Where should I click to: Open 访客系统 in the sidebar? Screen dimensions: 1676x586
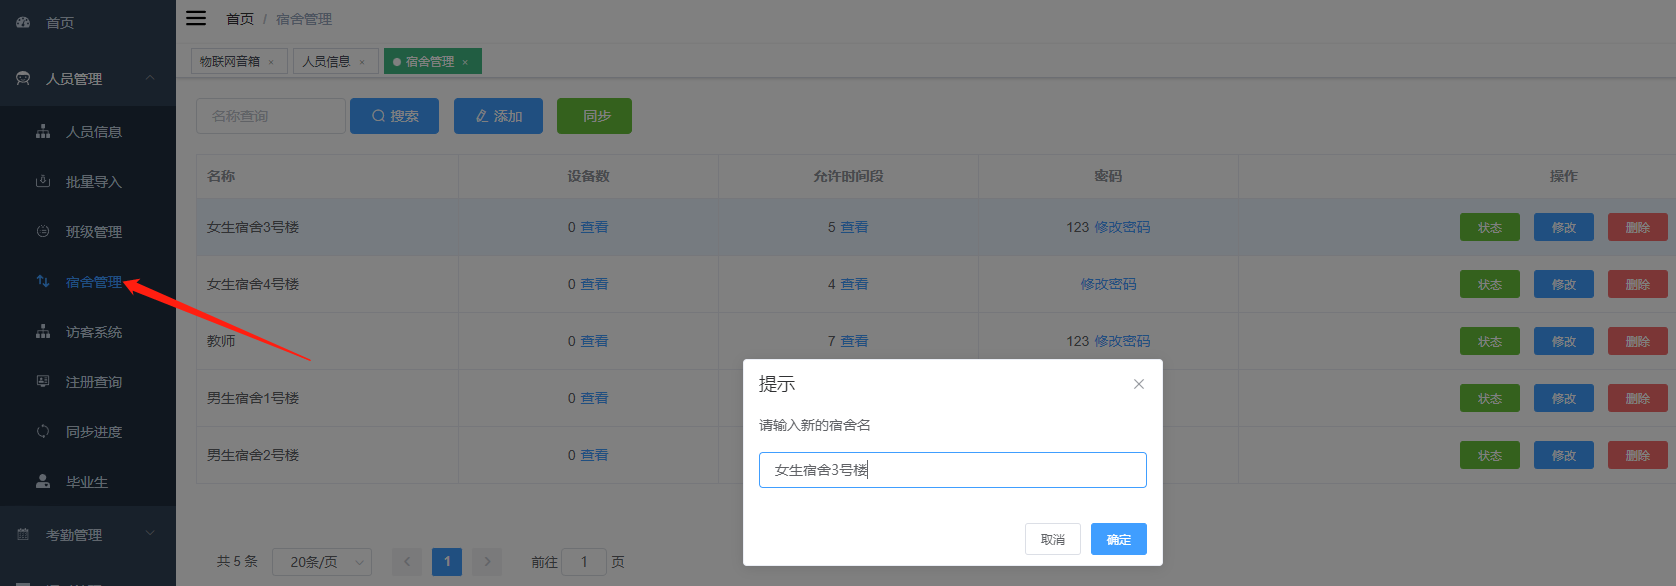[88, 331]
